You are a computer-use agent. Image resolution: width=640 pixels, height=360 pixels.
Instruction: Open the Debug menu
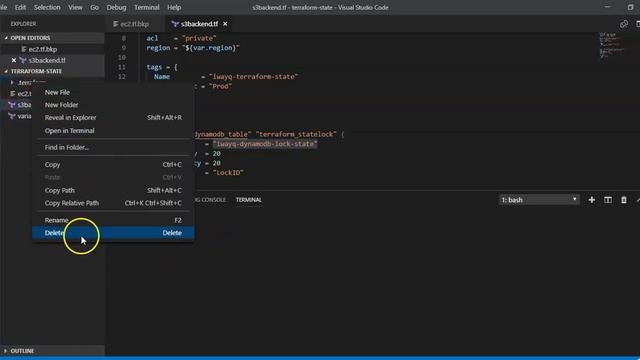pyautogui.click(x=116, y=7)
